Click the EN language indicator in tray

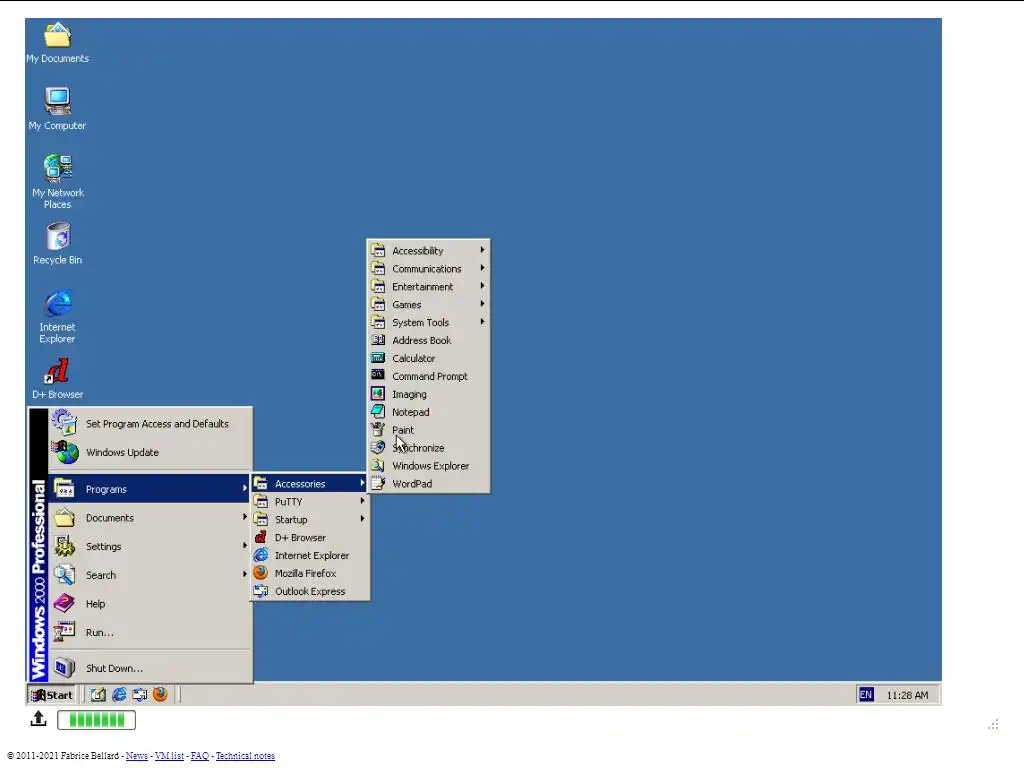pyautogui.click(x=866, y=695)
